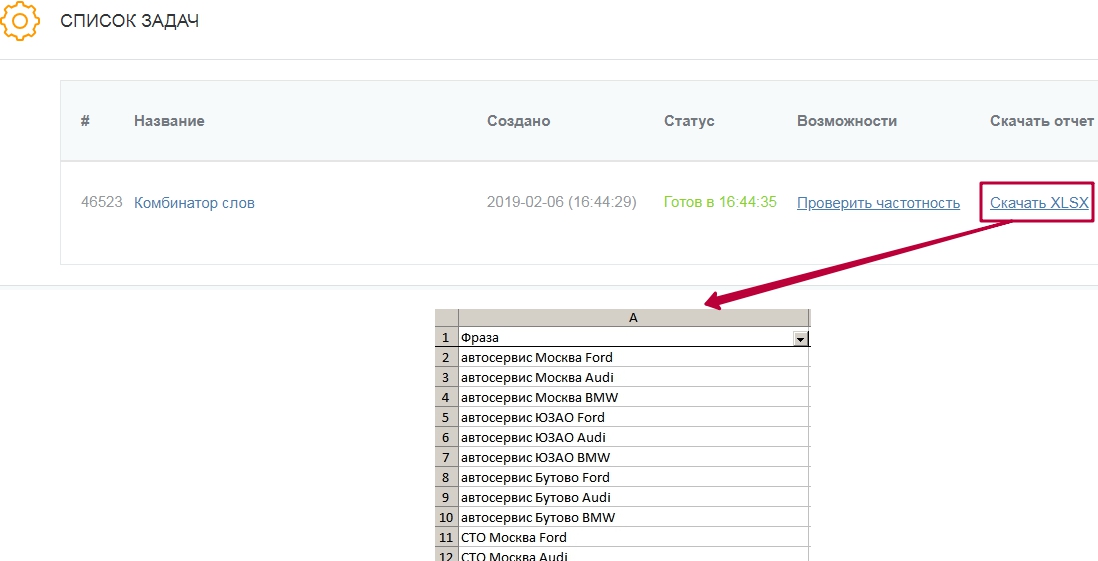The width and height of the screenshot is (1098, 561).
Task: Select cell СТО Москва Ford
Action: coord(633,538)
